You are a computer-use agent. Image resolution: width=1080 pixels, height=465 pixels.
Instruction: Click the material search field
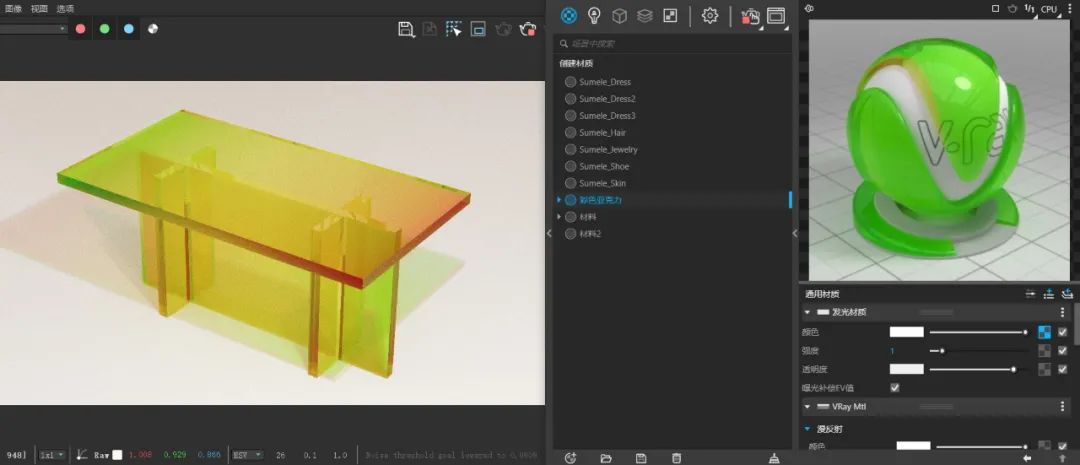672,43
